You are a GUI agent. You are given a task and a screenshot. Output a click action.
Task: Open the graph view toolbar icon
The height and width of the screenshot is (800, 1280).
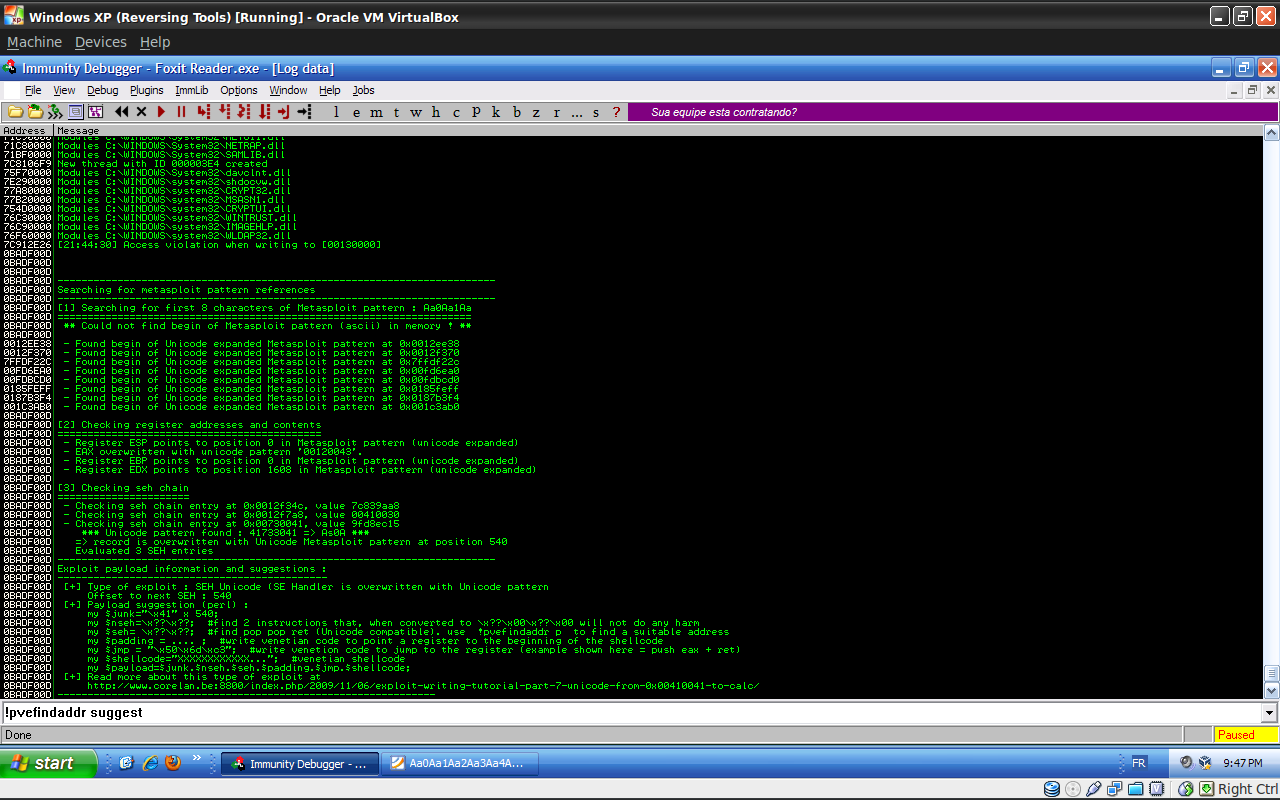point(95,112)
